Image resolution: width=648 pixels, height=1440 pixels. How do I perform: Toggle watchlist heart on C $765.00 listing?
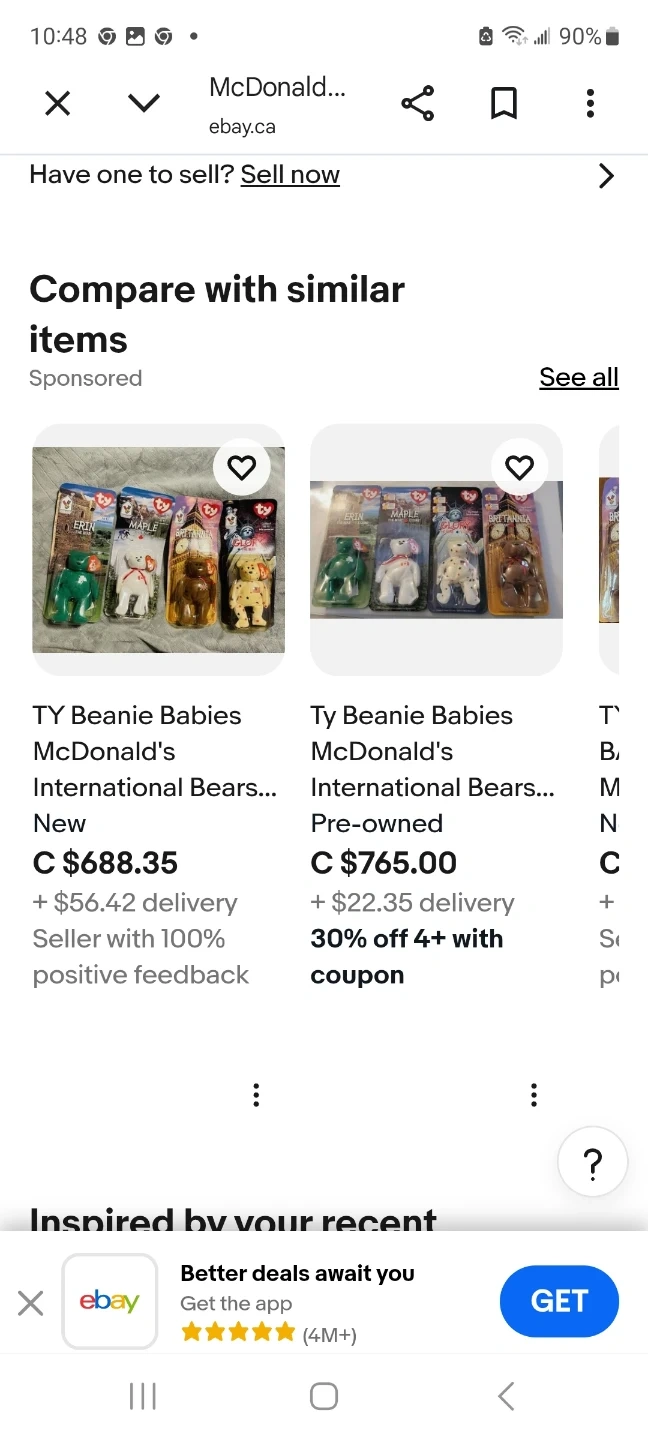[x=519, y=467]
